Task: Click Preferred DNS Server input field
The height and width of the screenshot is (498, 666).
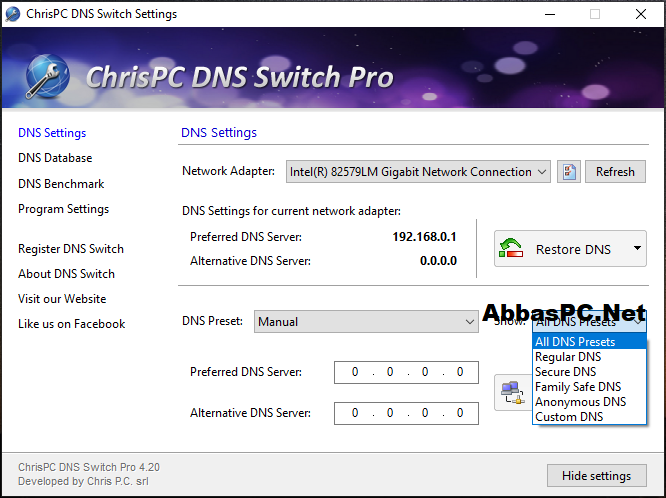Action: (406, 372)
